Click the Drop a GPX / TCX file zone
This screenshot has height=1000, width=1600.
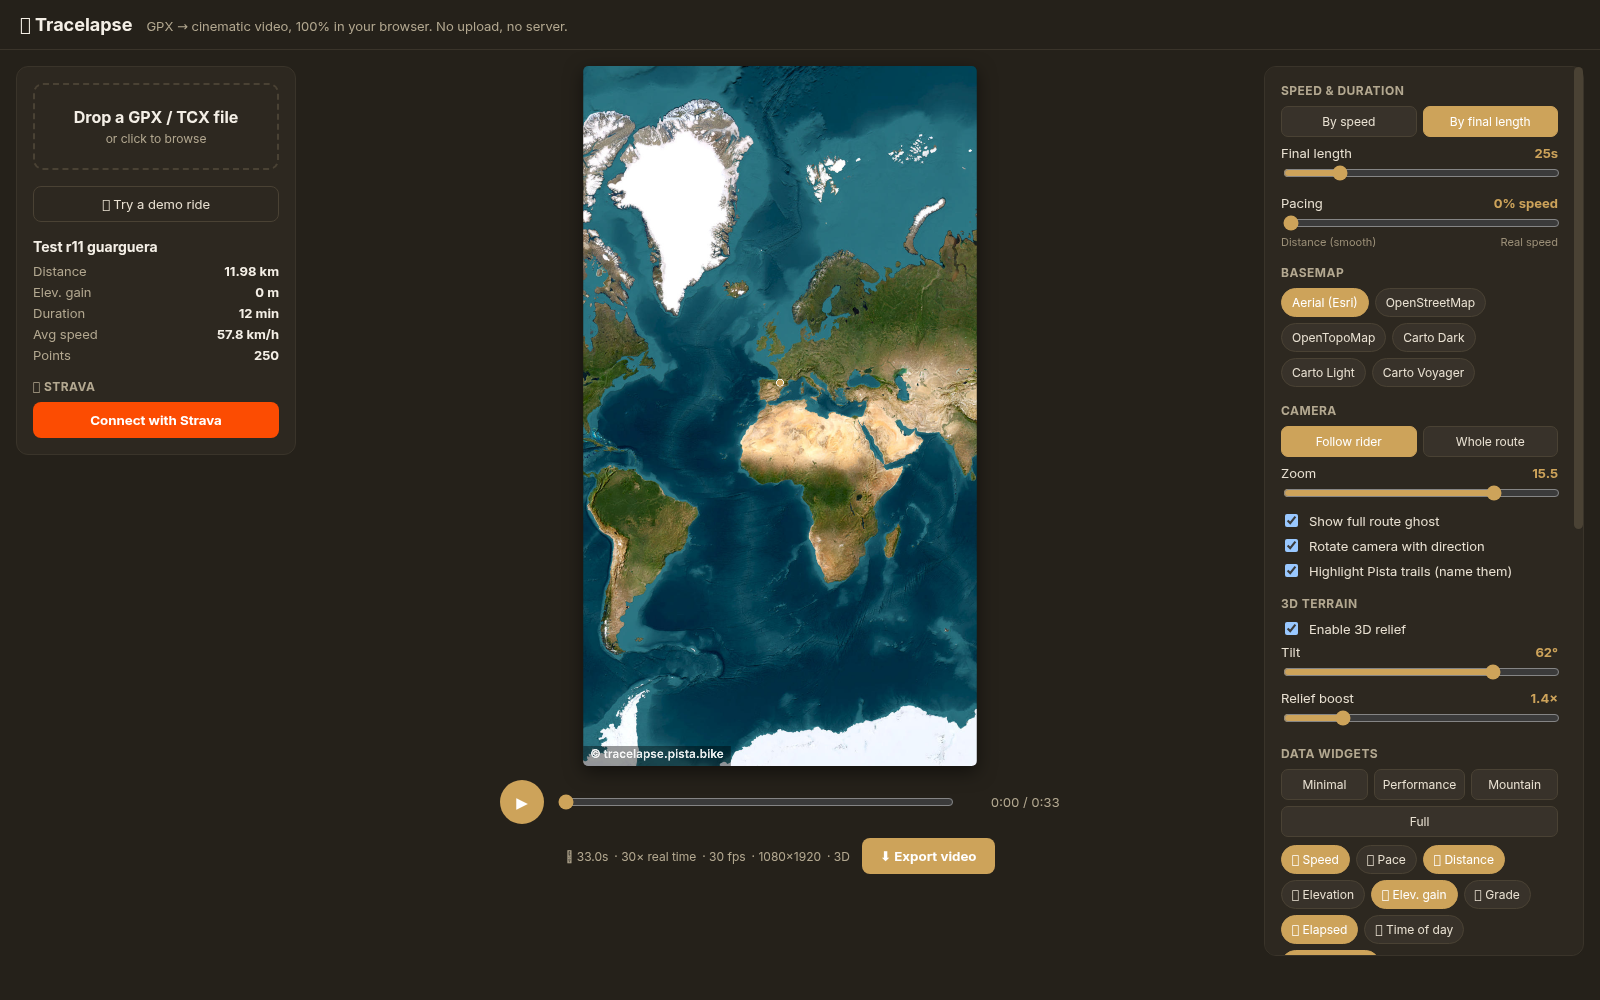click(156, 126)
